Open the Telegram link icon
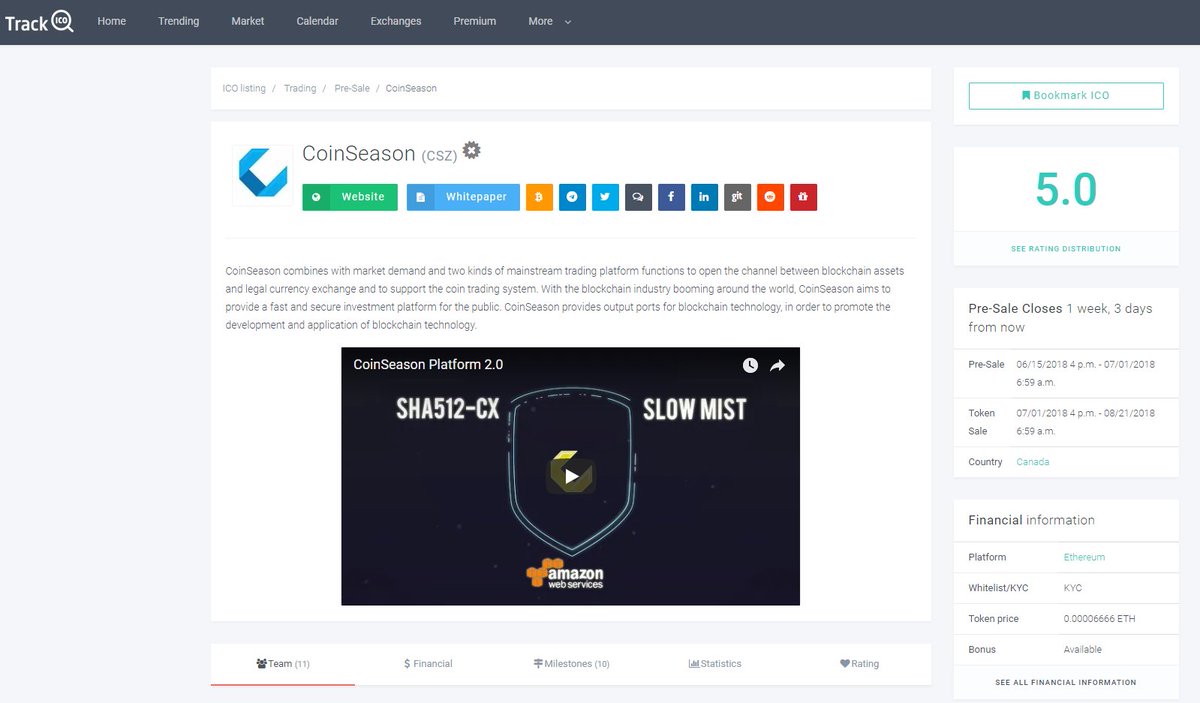 [572, 197]
